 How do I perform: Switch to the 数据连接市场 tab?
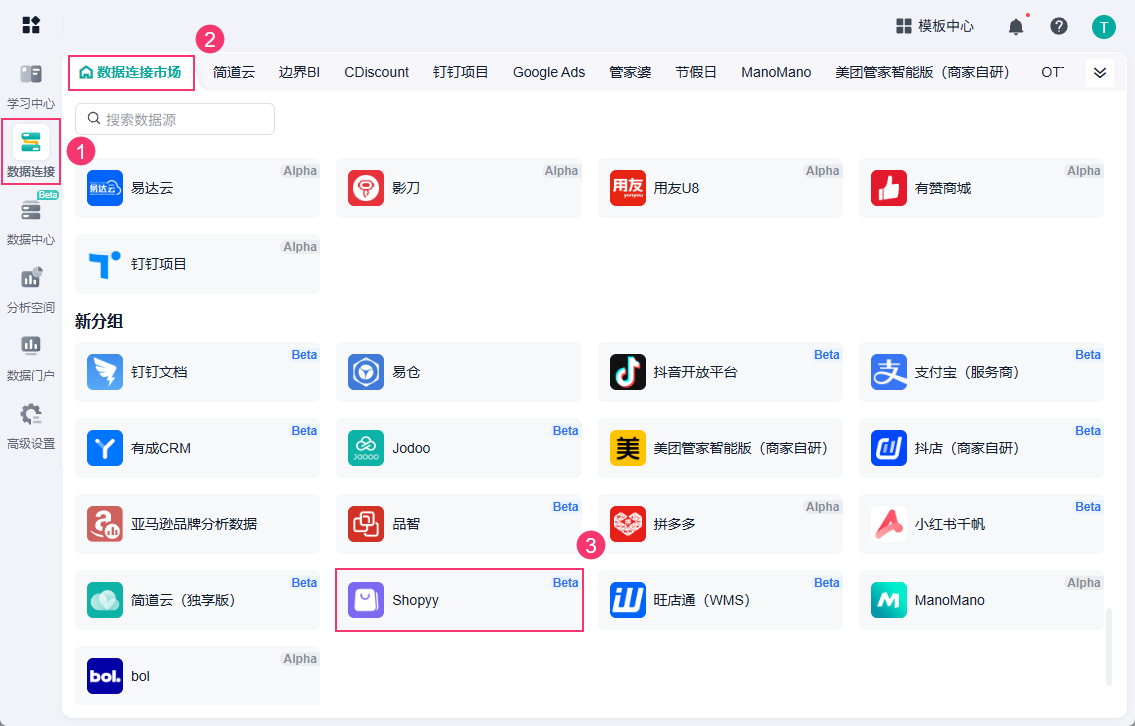pos(131,72)
